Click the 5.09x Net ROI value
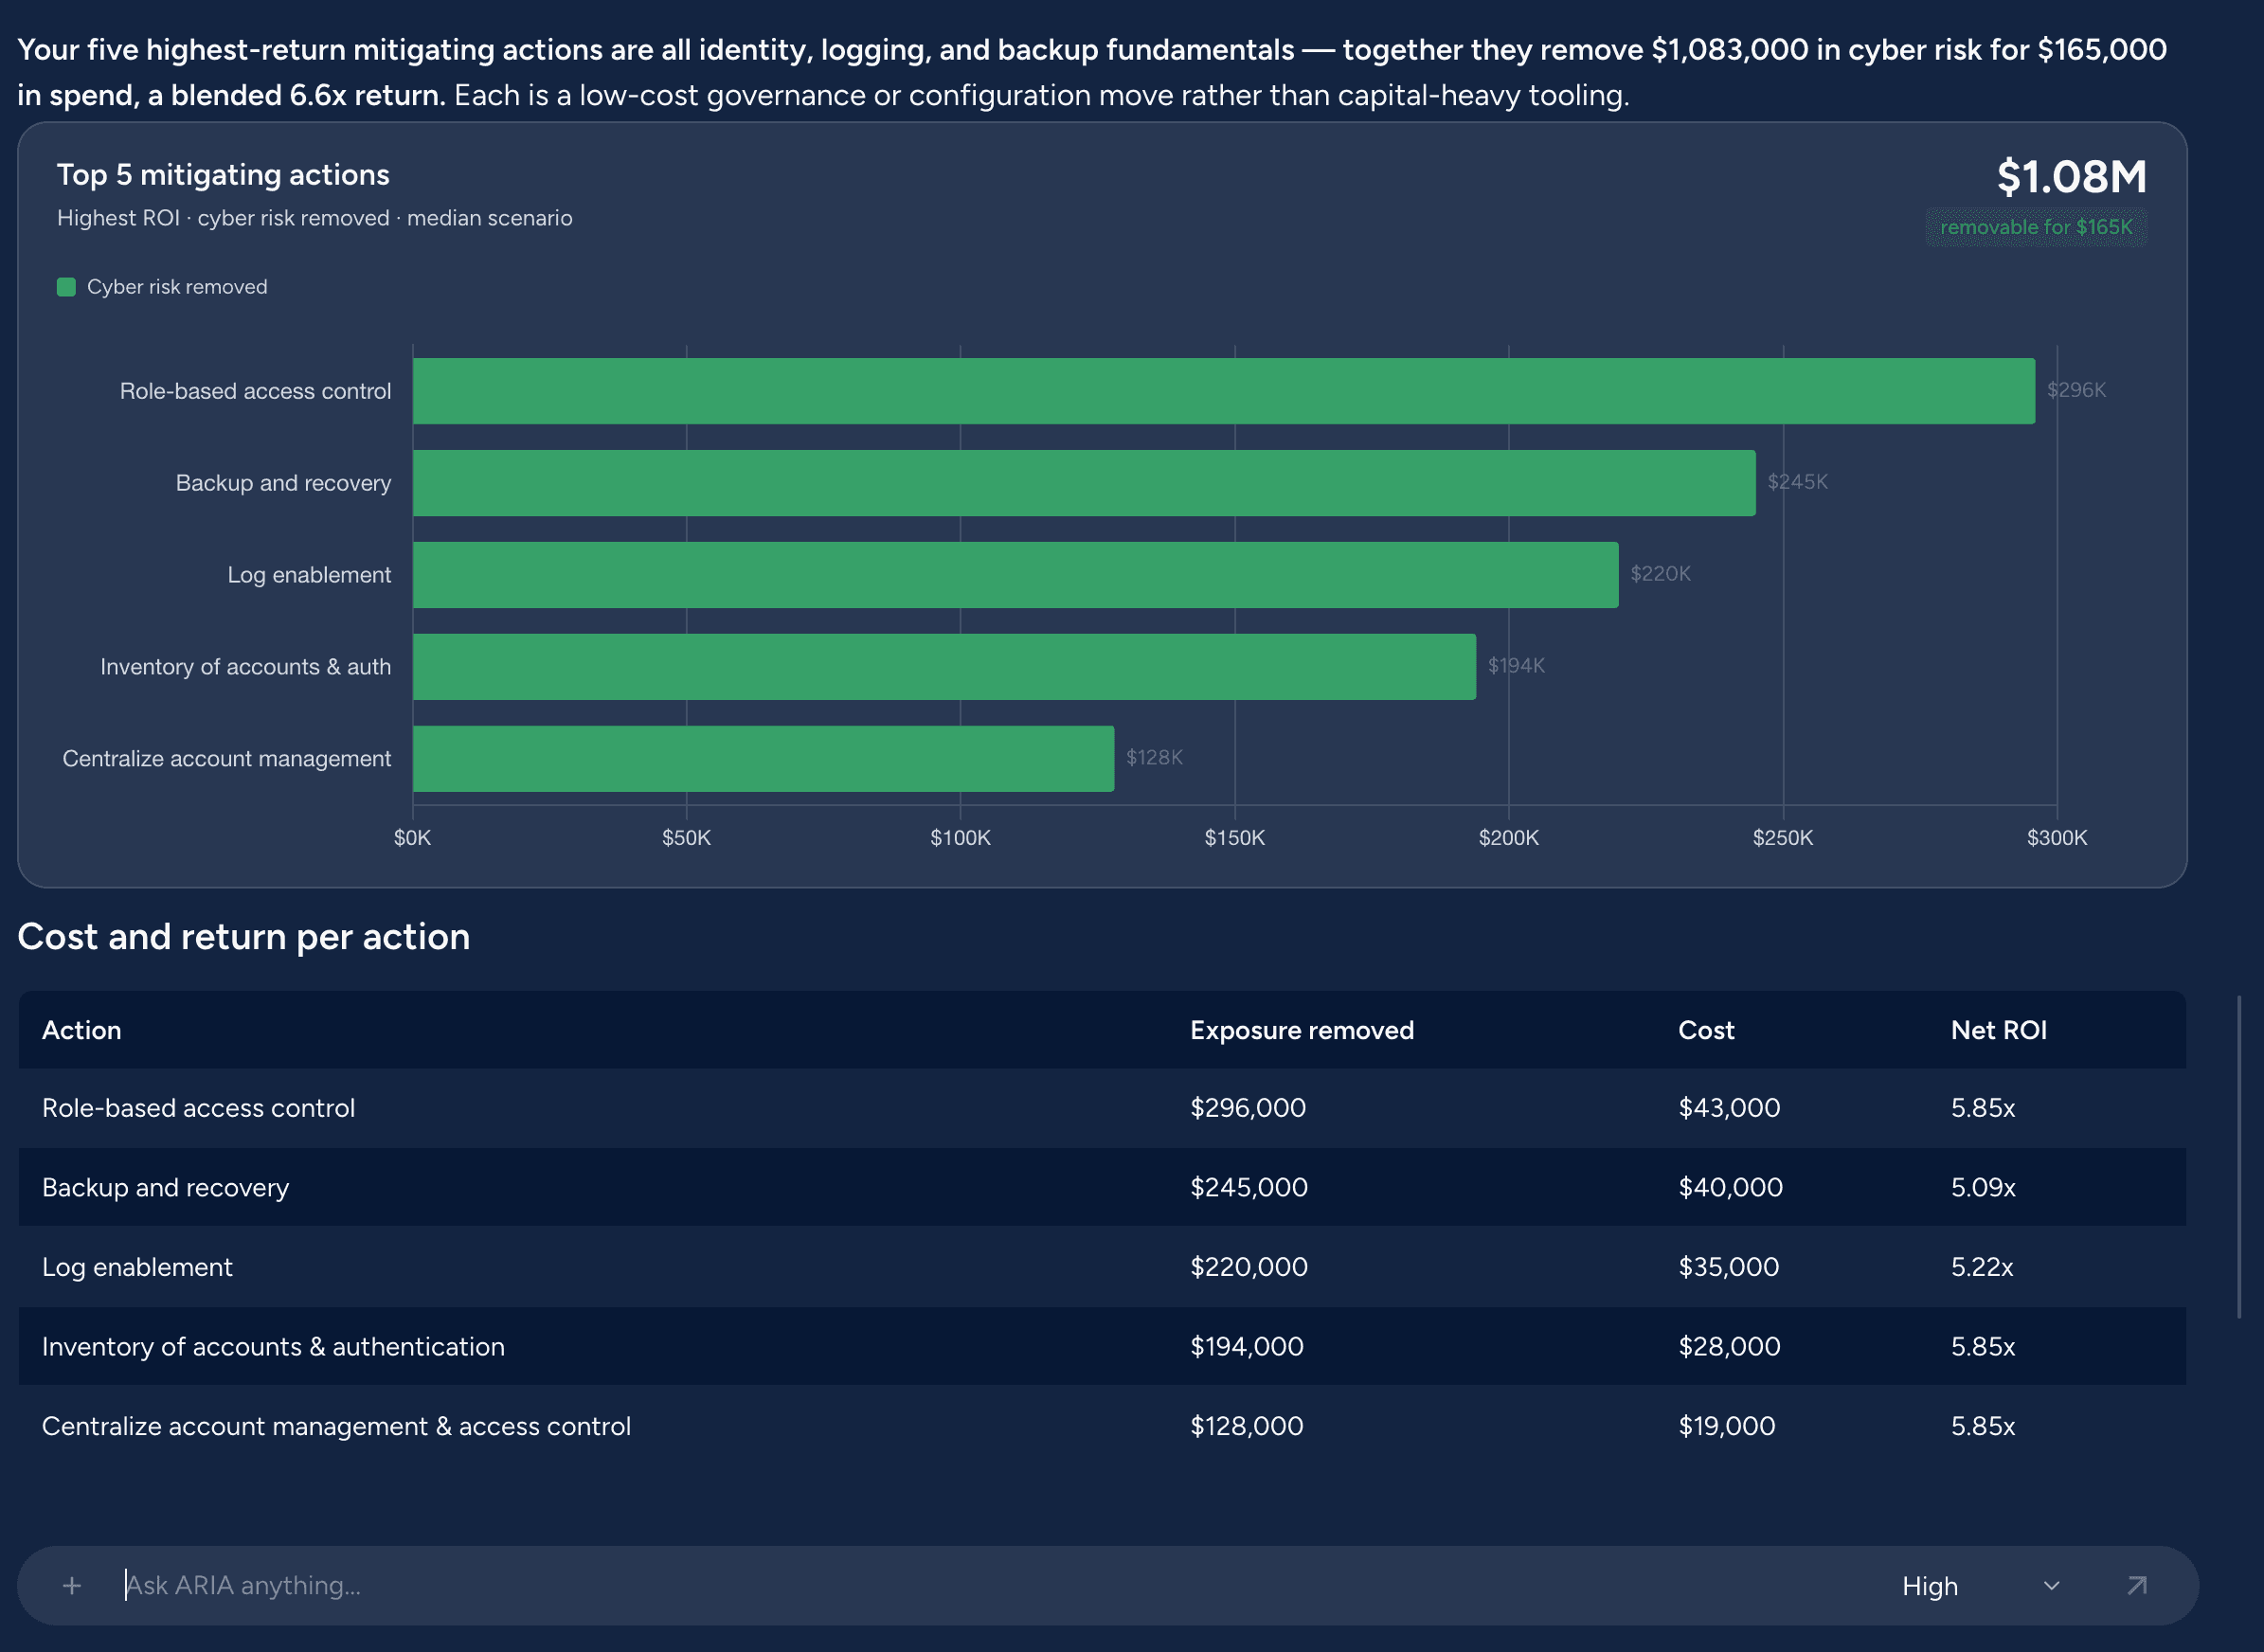This screenshot has height=1652, width=2264. click(x=1983, y=1188)
